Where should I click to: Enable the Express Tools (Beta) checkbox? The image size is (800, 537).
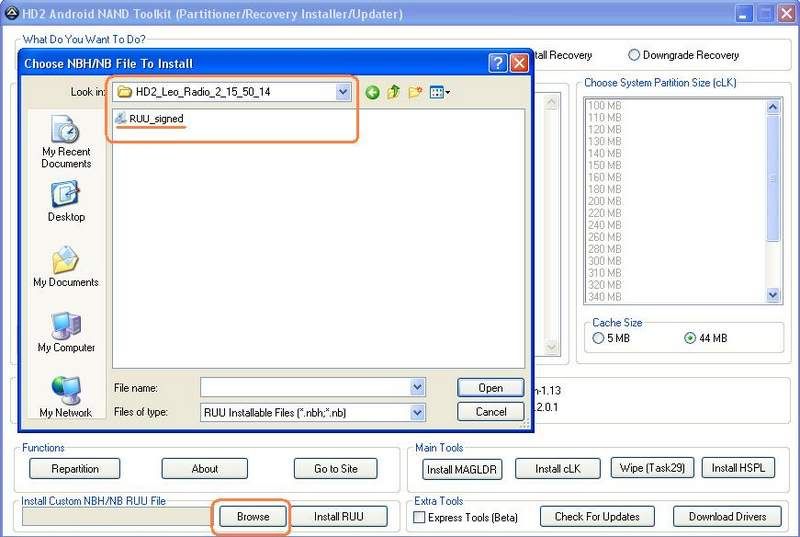point(420,517)
